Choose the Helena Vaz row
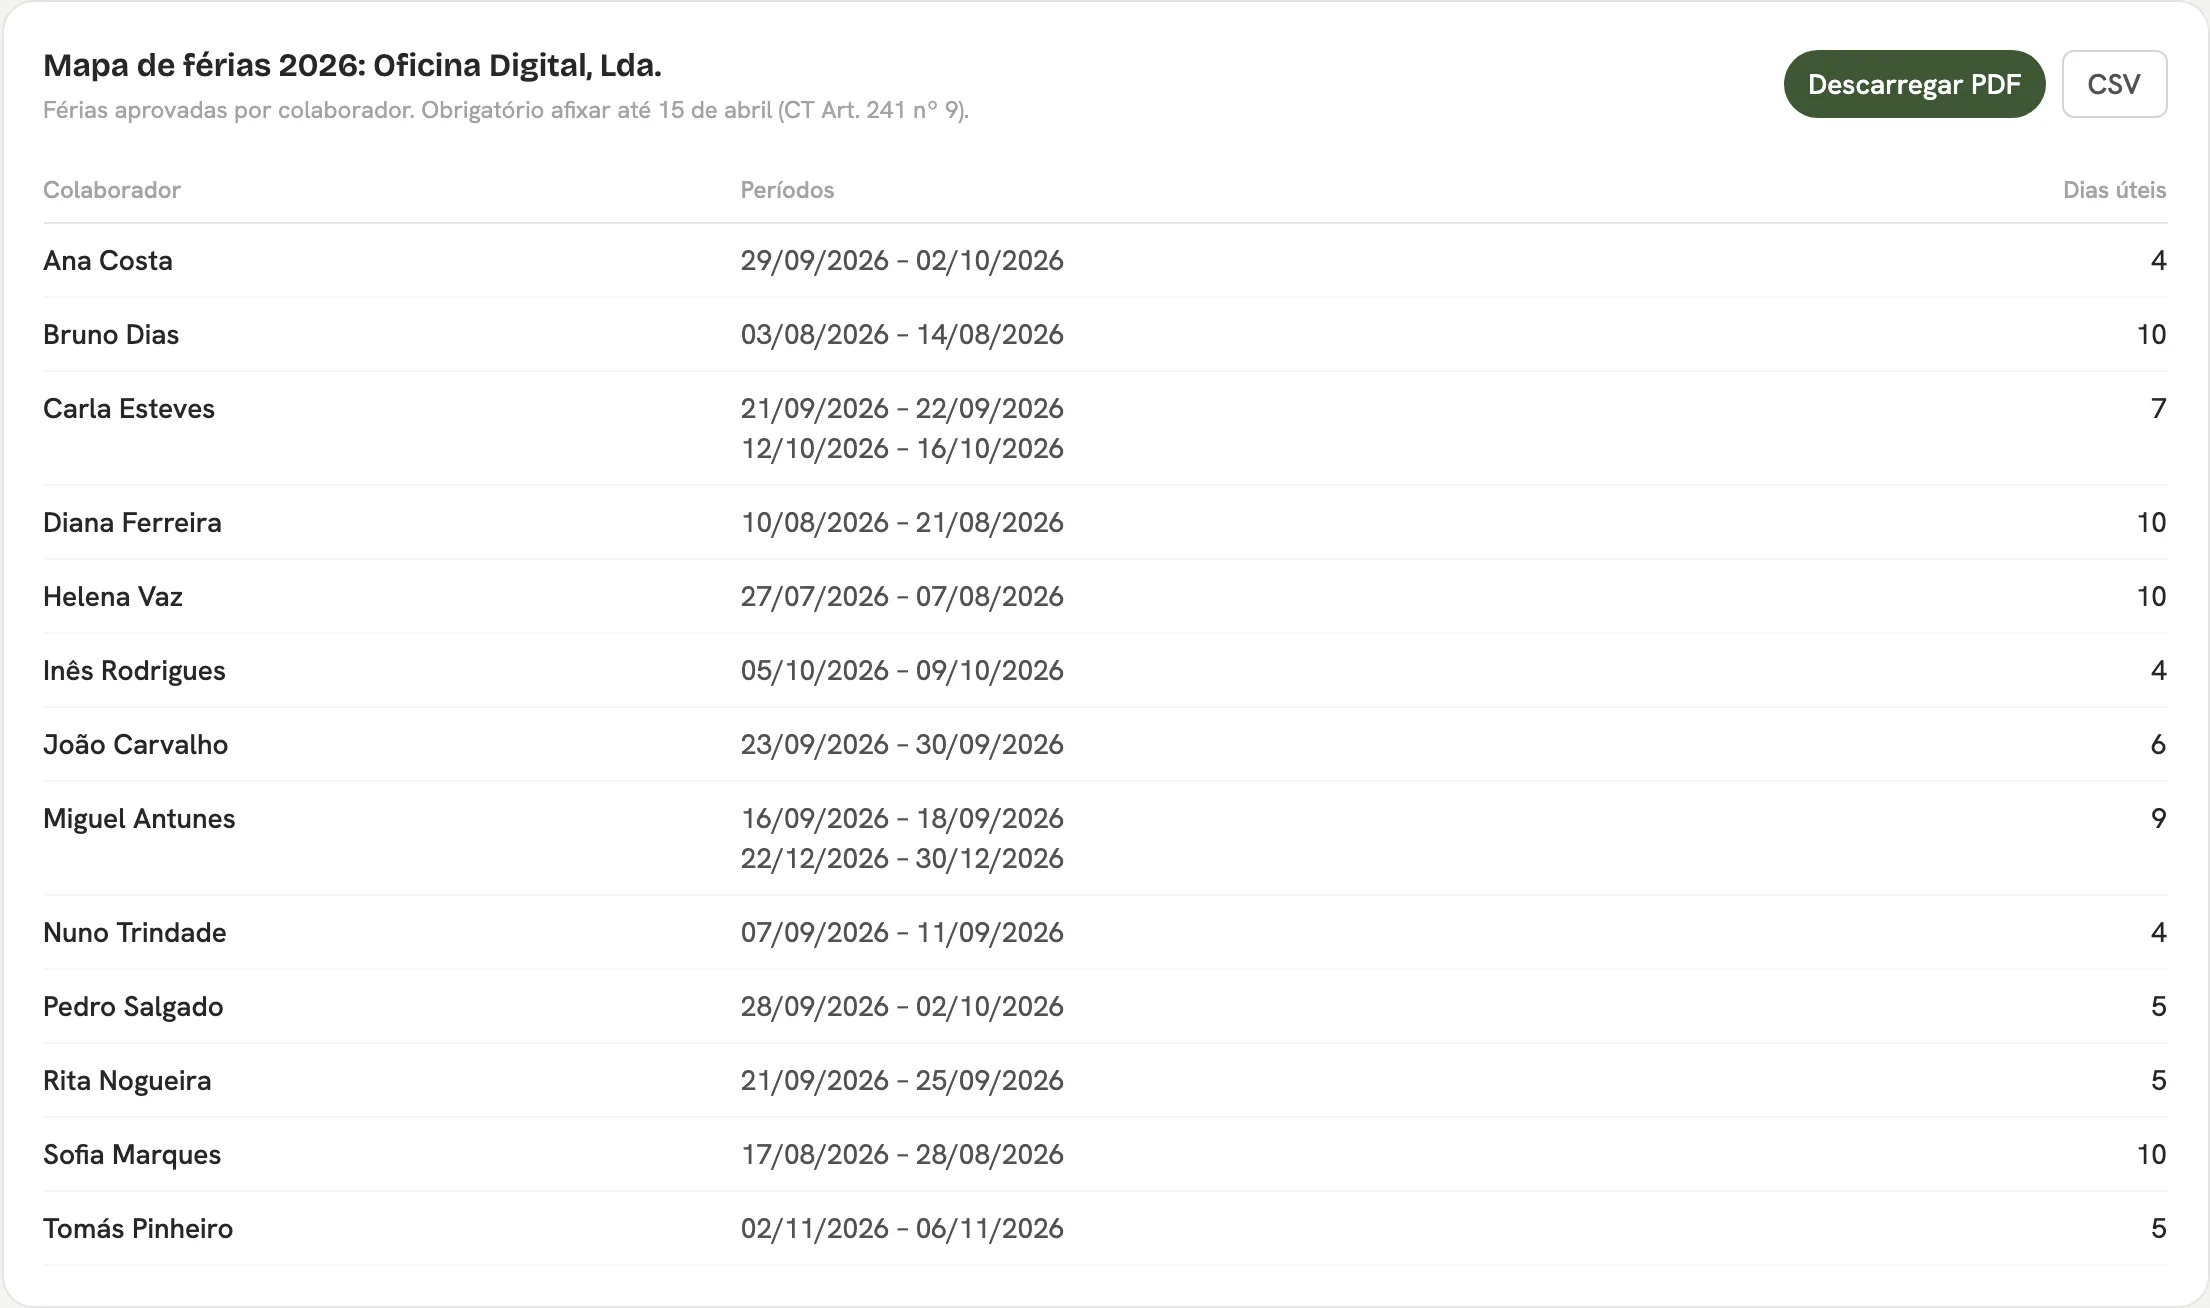The width and height of the screenshot is (2210, 1308). (x=1105, y=596)
